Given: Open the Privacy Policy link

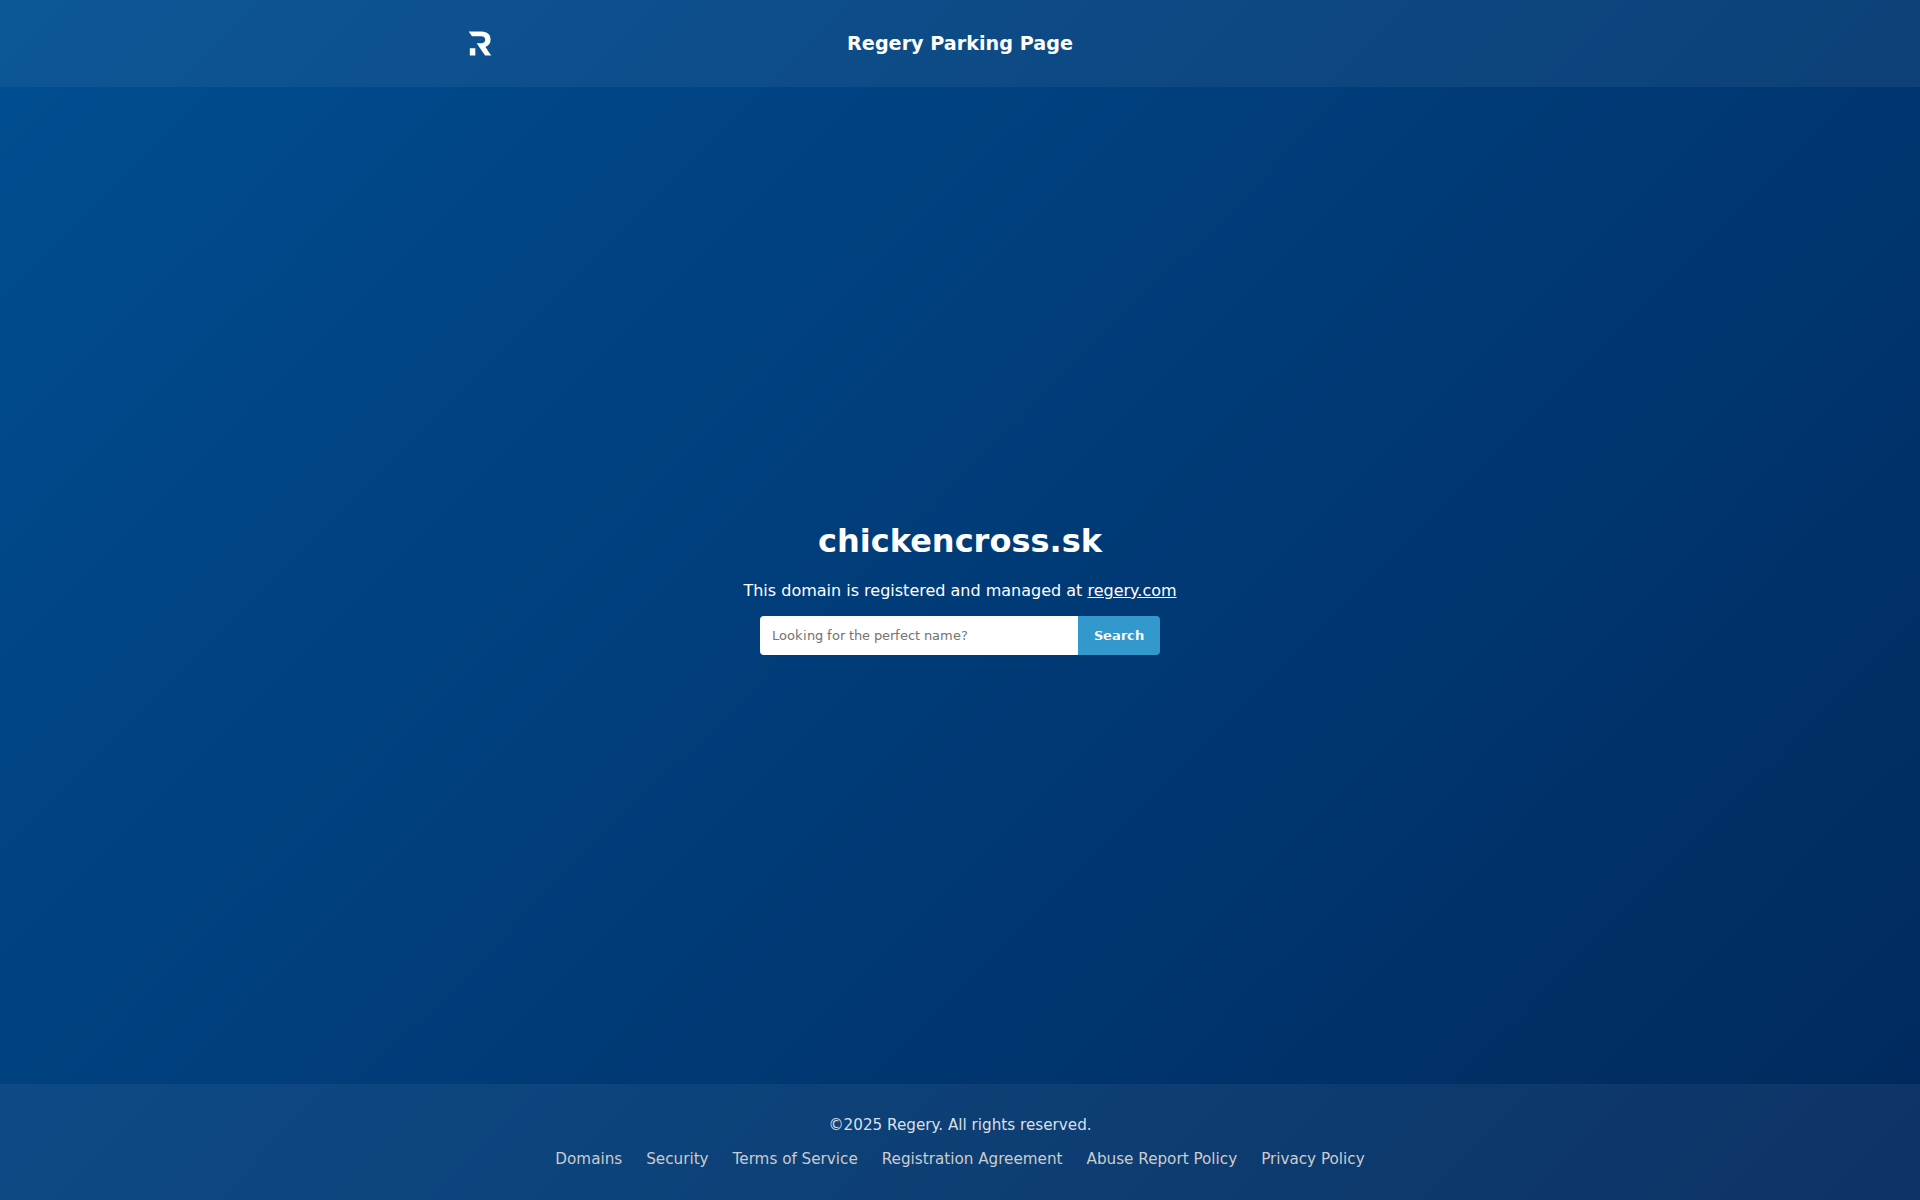Looking at the screenshot, I should click(1312, 1158).
